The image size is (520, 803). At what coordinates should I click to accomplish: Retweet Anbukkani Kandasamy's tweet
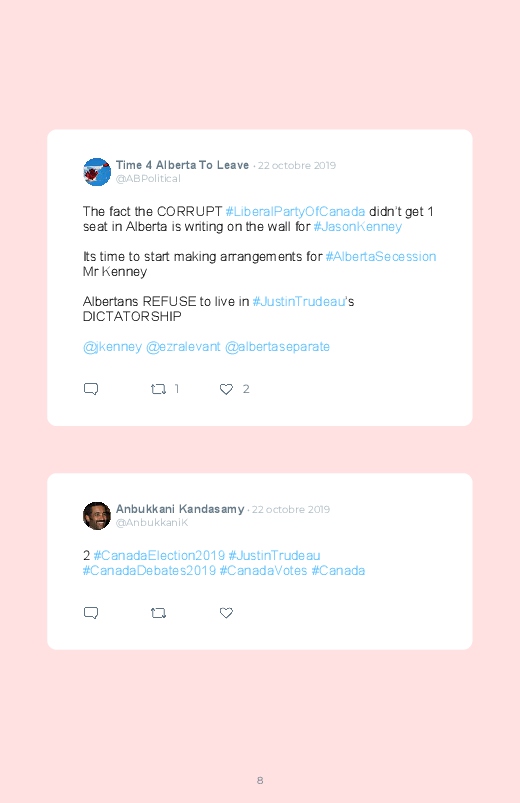tap(158, 613)
